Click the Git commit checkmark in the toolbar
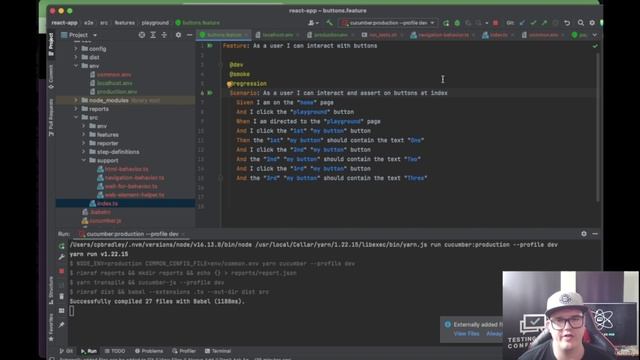The image size is (640, 360). (x=533, y=23)
